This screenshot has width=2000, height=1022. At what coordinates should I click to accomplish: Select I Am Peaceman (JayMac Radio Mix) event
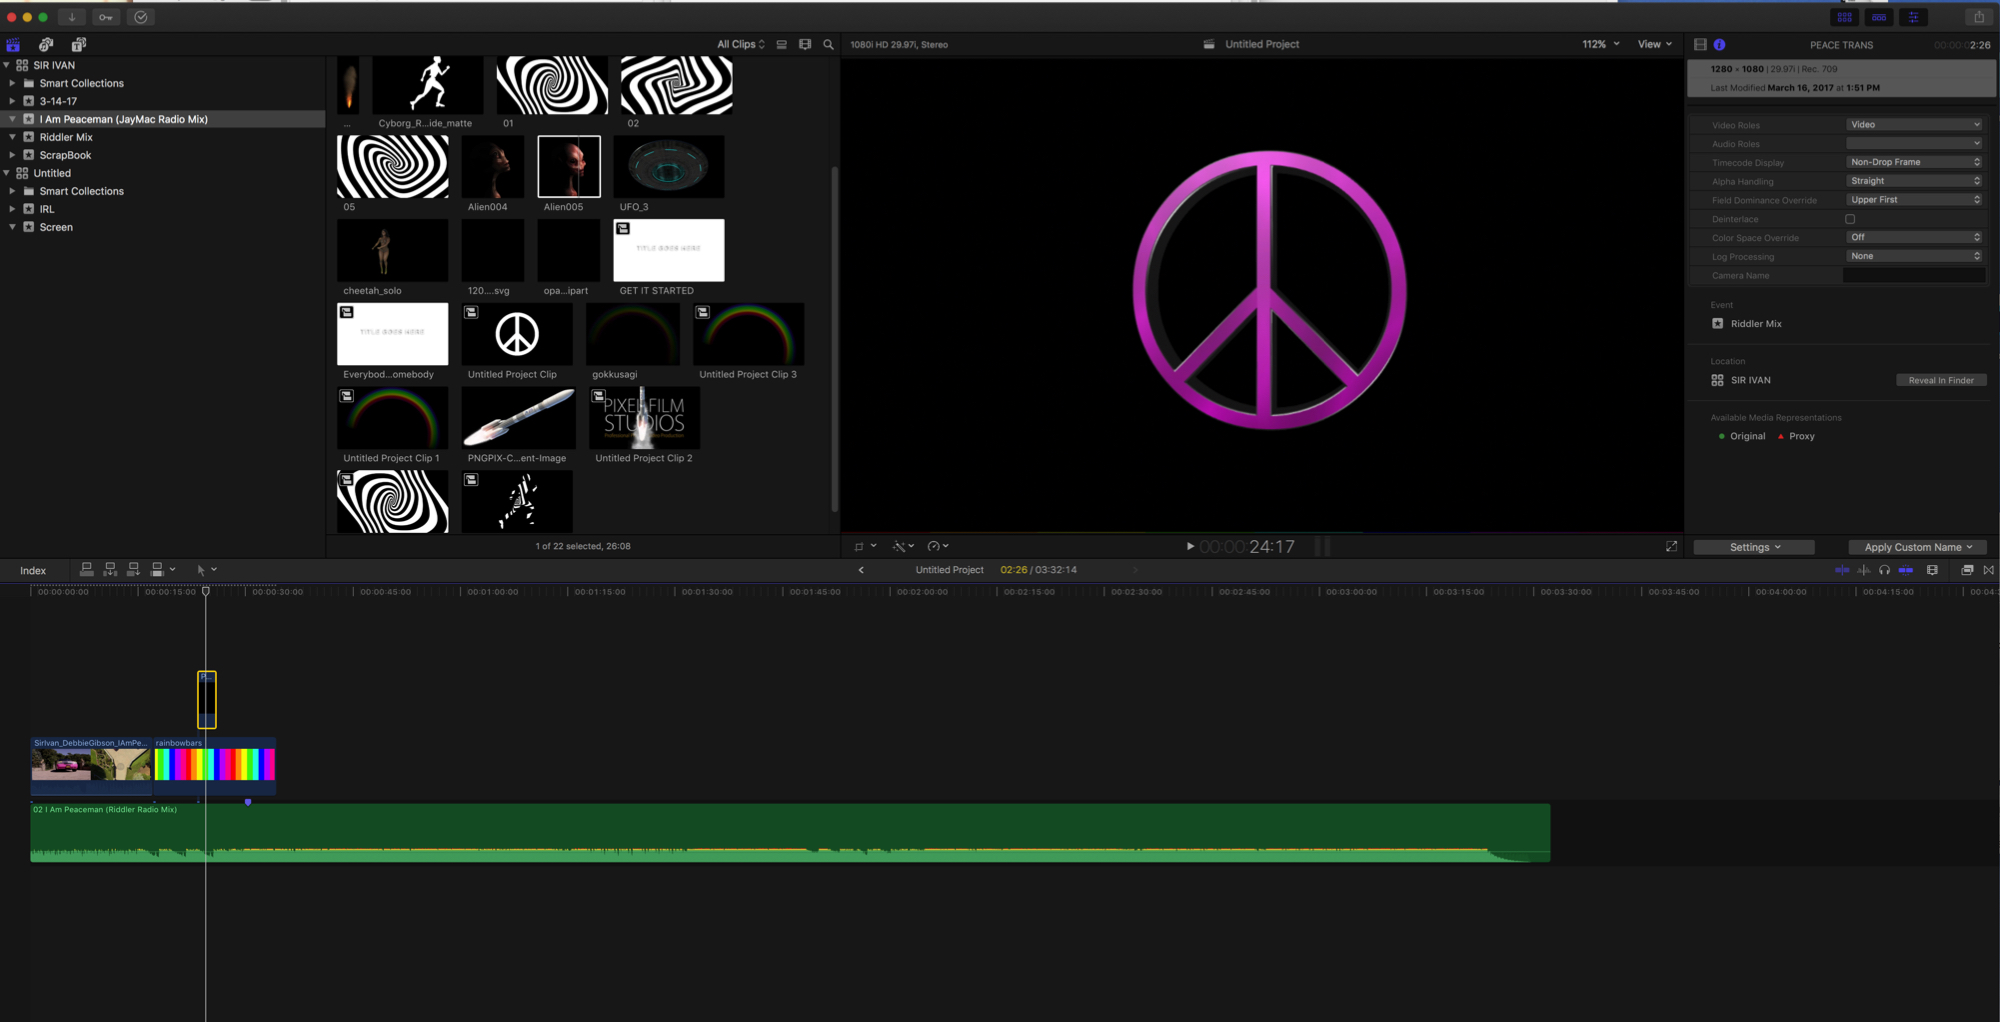pyautogui.click(x=124, y=119)
